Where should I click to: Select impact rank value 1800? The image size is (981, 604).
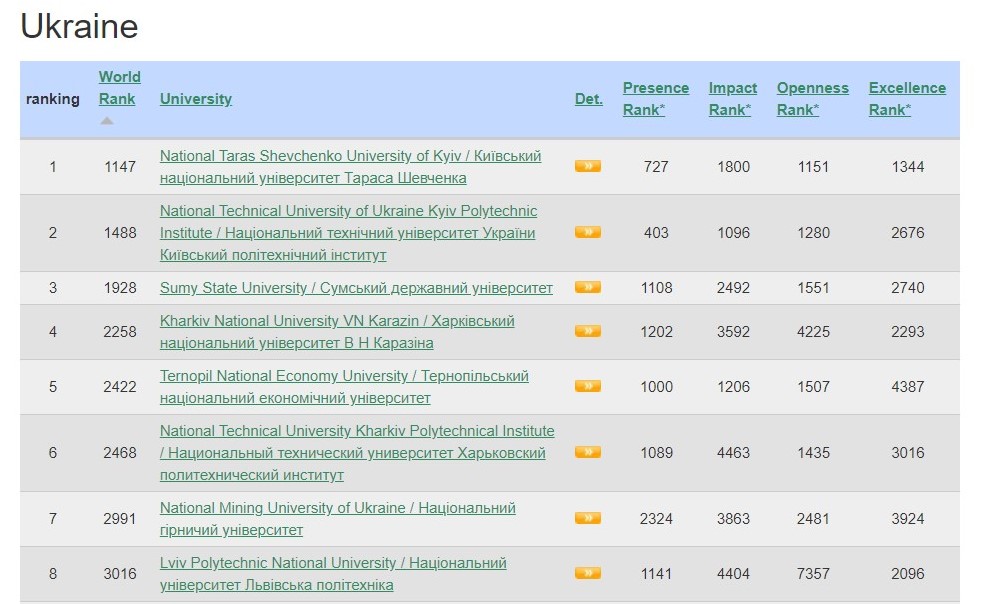coord(733,166)
